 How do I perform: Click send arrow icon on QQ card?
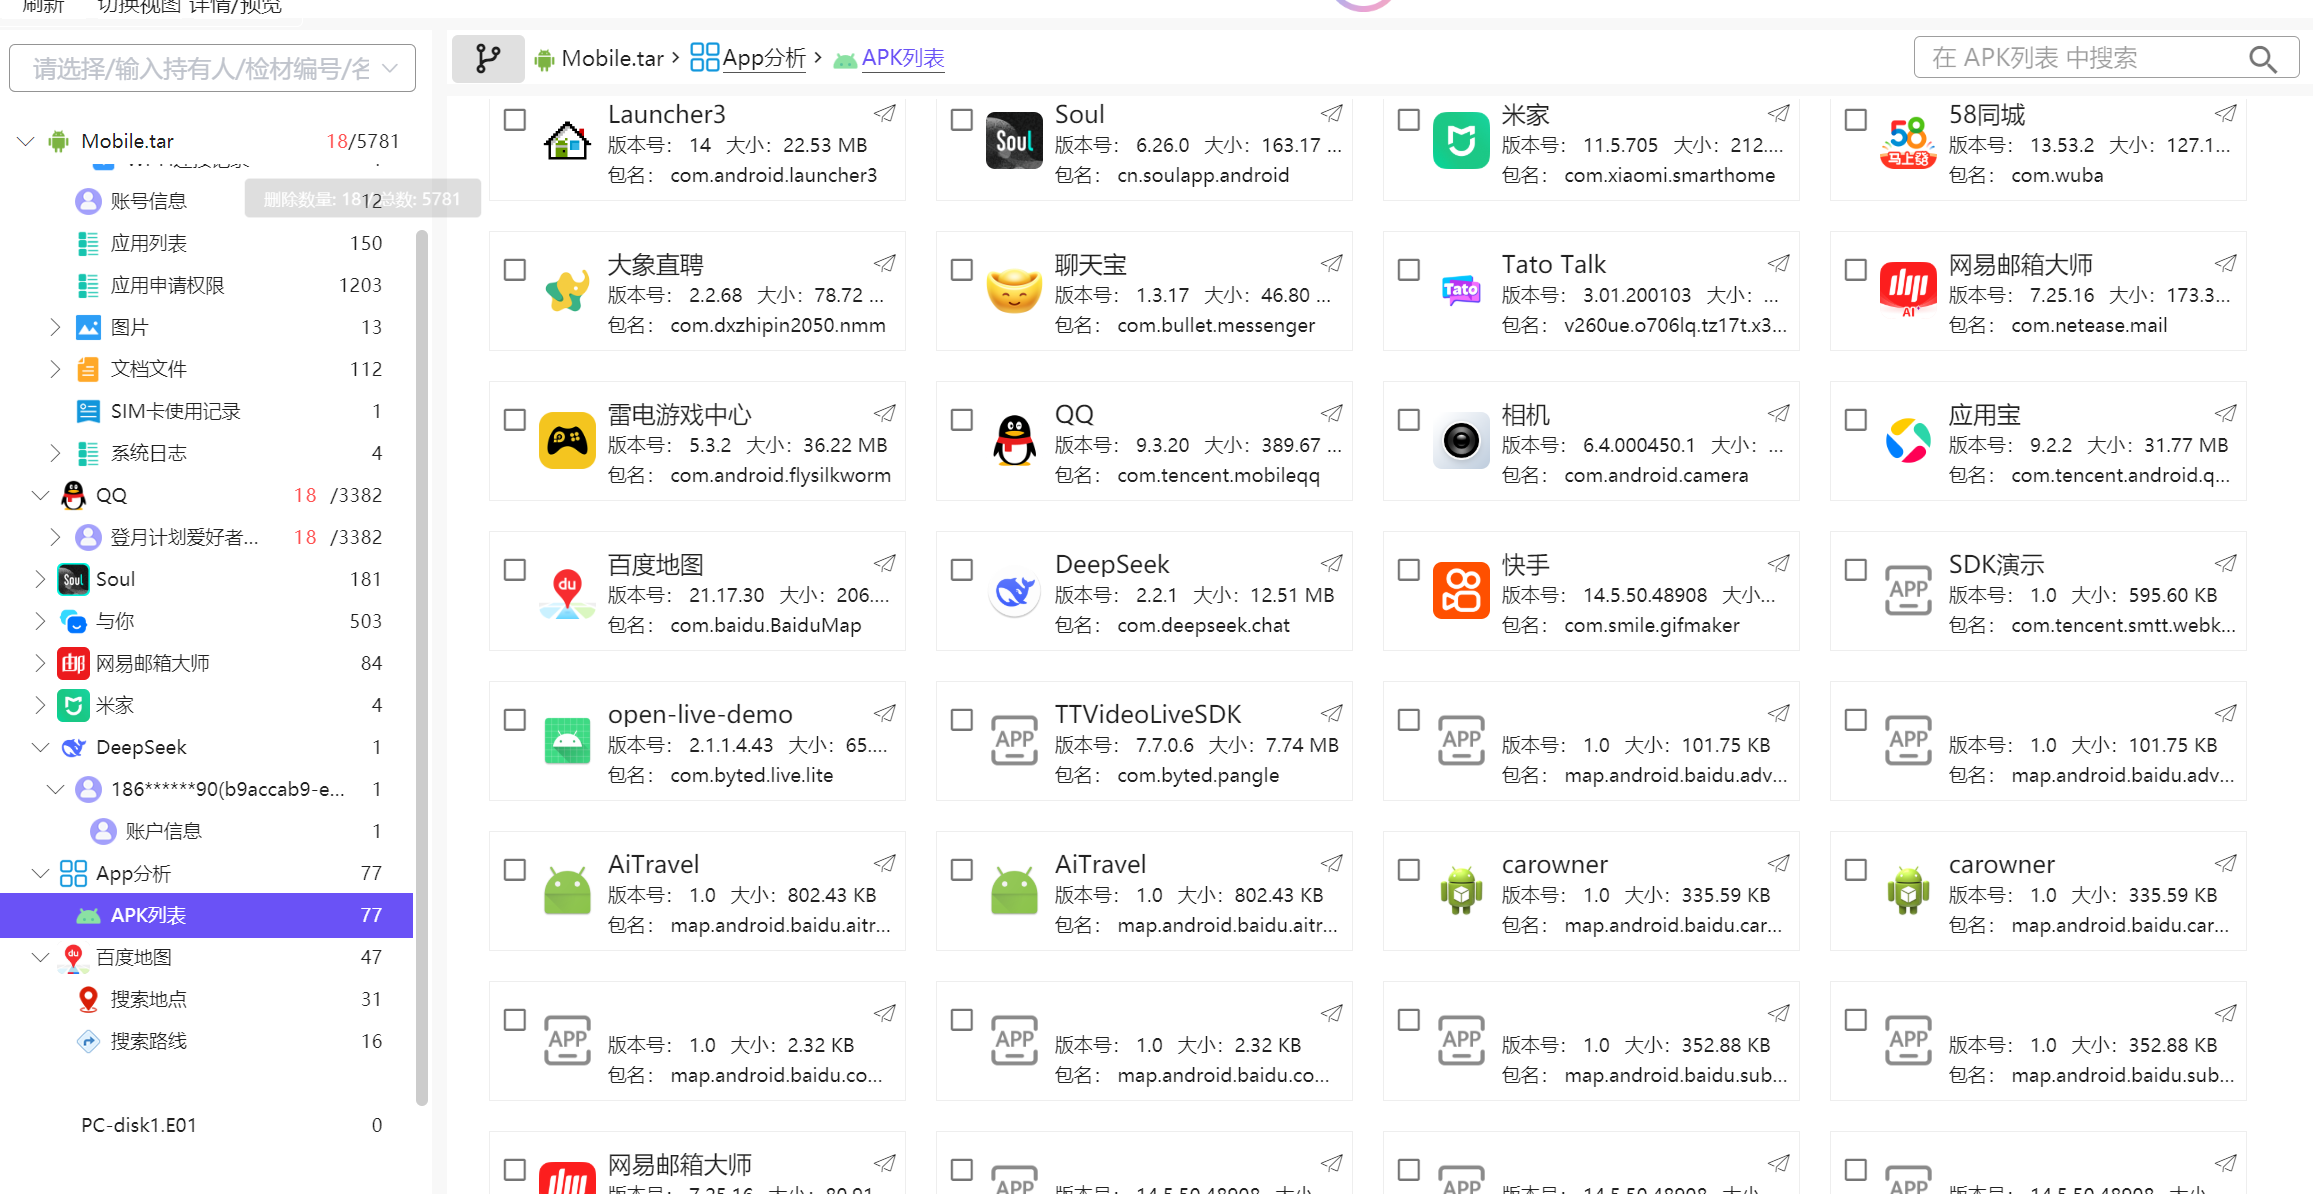click(1332, 414)
